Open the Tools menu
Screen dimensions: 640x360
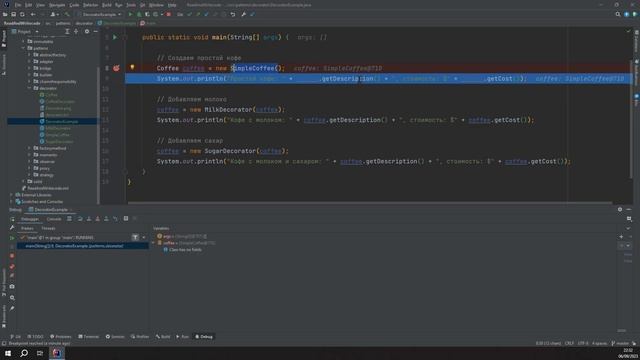[131, 5]
